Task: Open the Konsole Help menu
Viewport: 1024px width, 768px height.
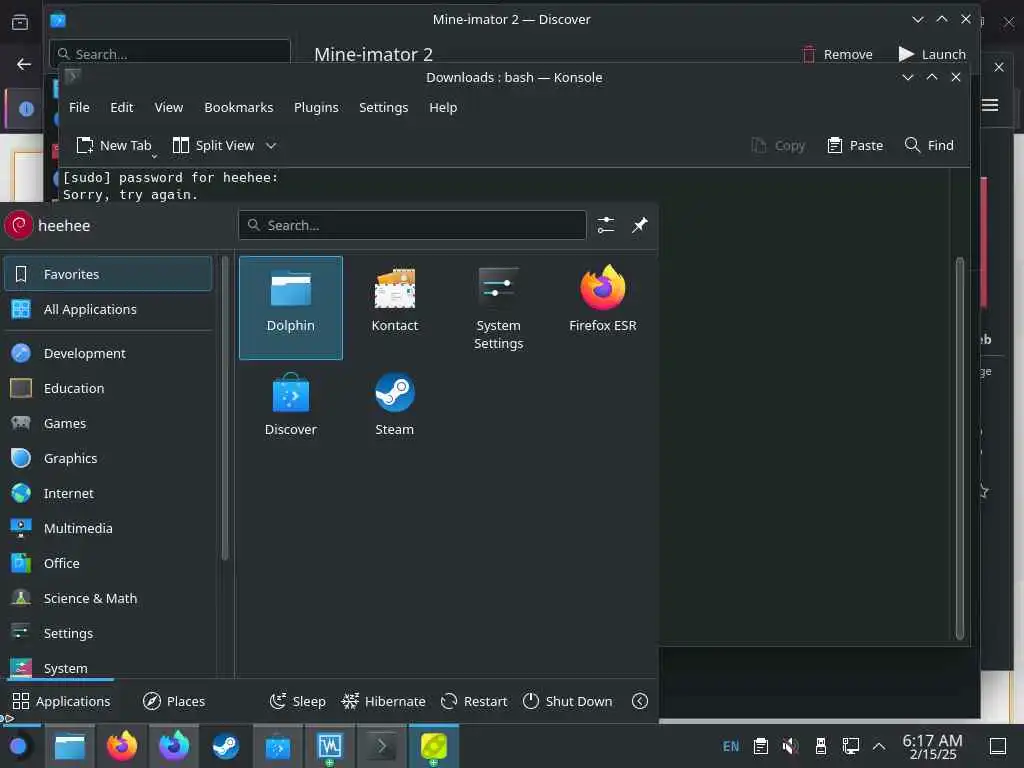Action: click(443, 108)
